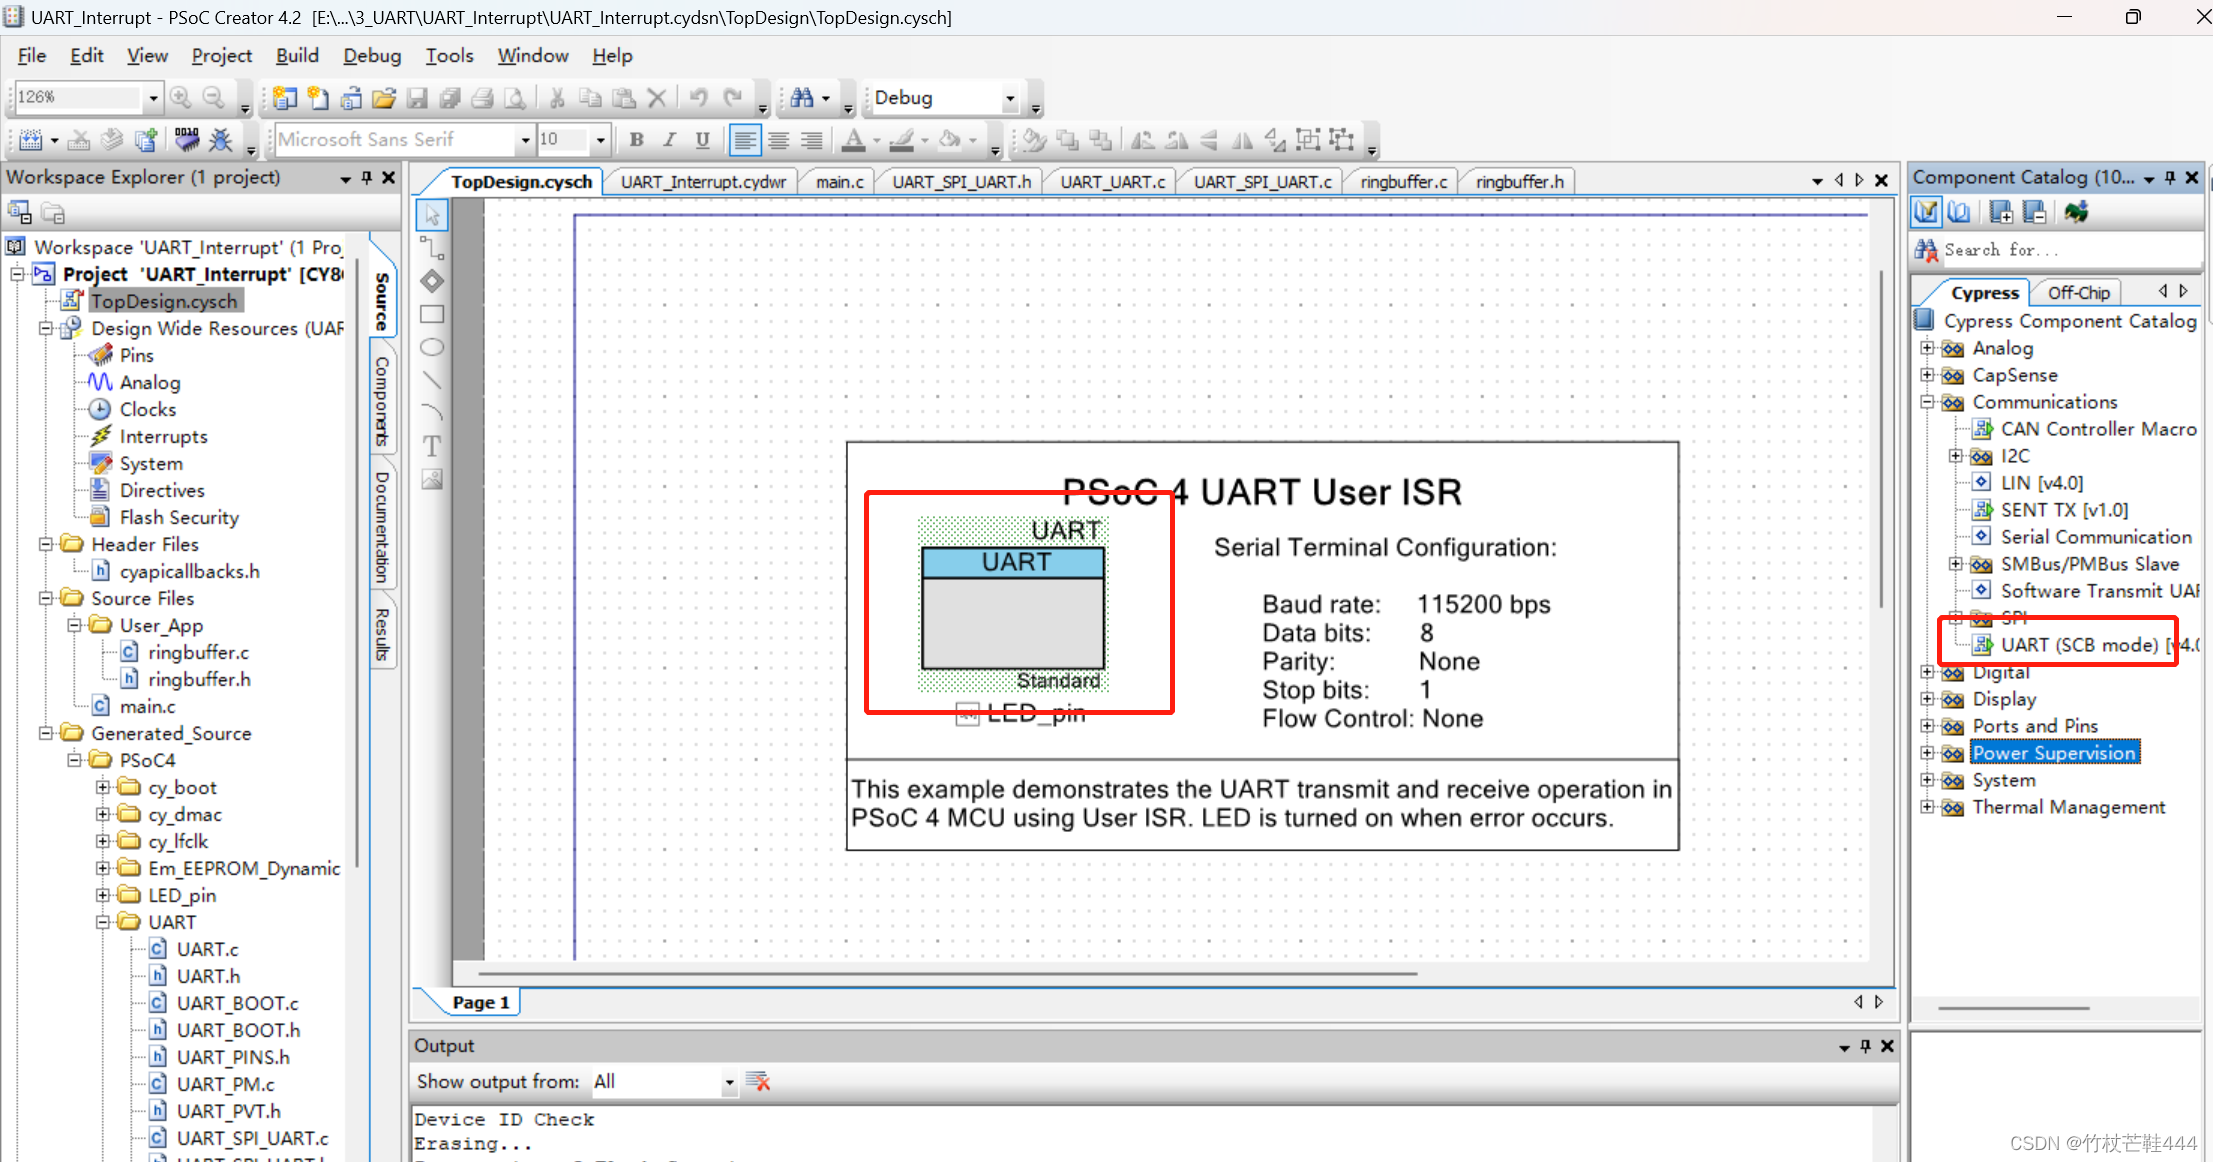Expand the Digital catalog folder
This screenshot has width=2213, height=1162.
[1927, 672]
